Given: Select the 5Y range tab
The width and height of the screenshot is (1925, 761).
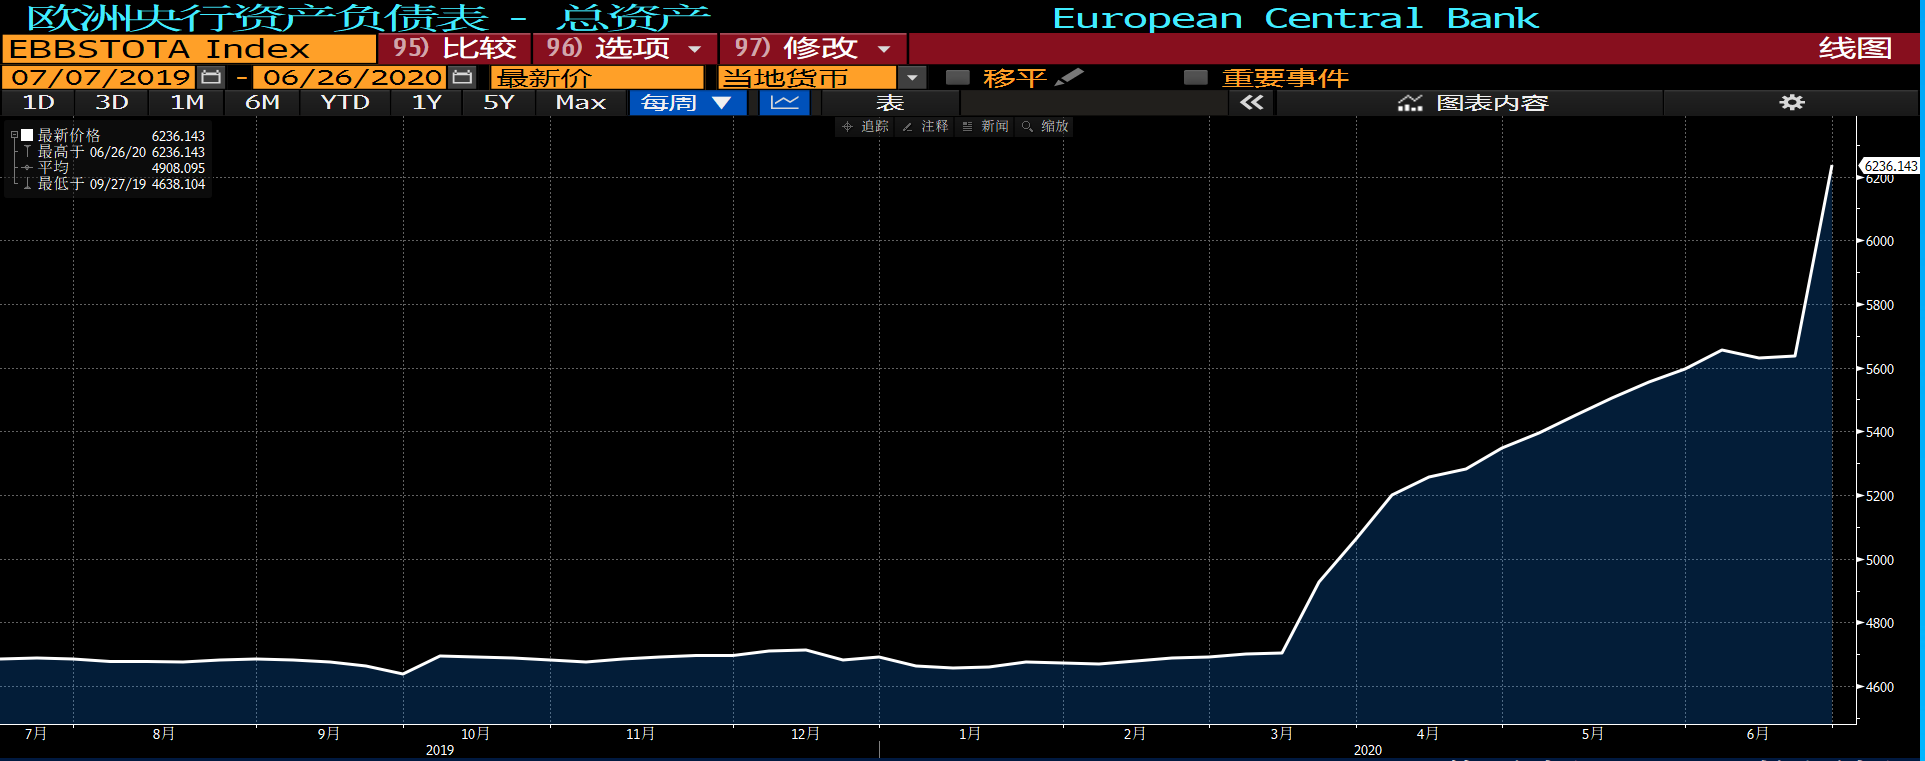Looking at the screenshot, I should pyautogui.click(x=498, y=102).
